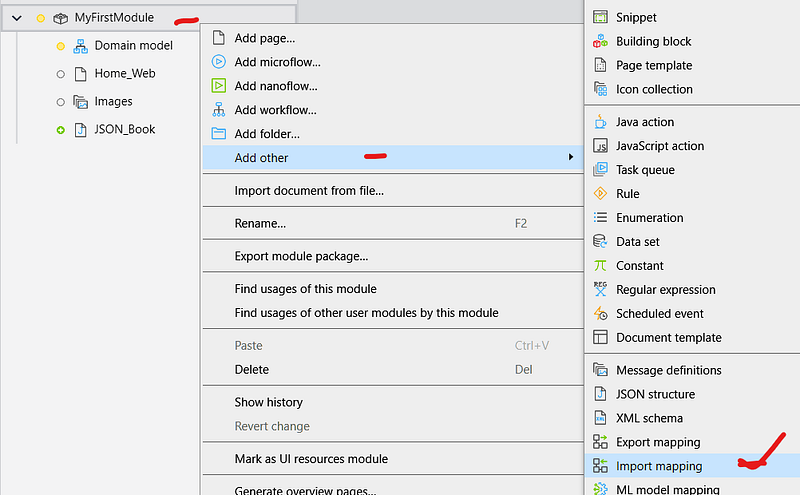The height and width of the screenshot is (495, 800).
Task: Click the Domain model diagram icon
Action: [81, 46]
